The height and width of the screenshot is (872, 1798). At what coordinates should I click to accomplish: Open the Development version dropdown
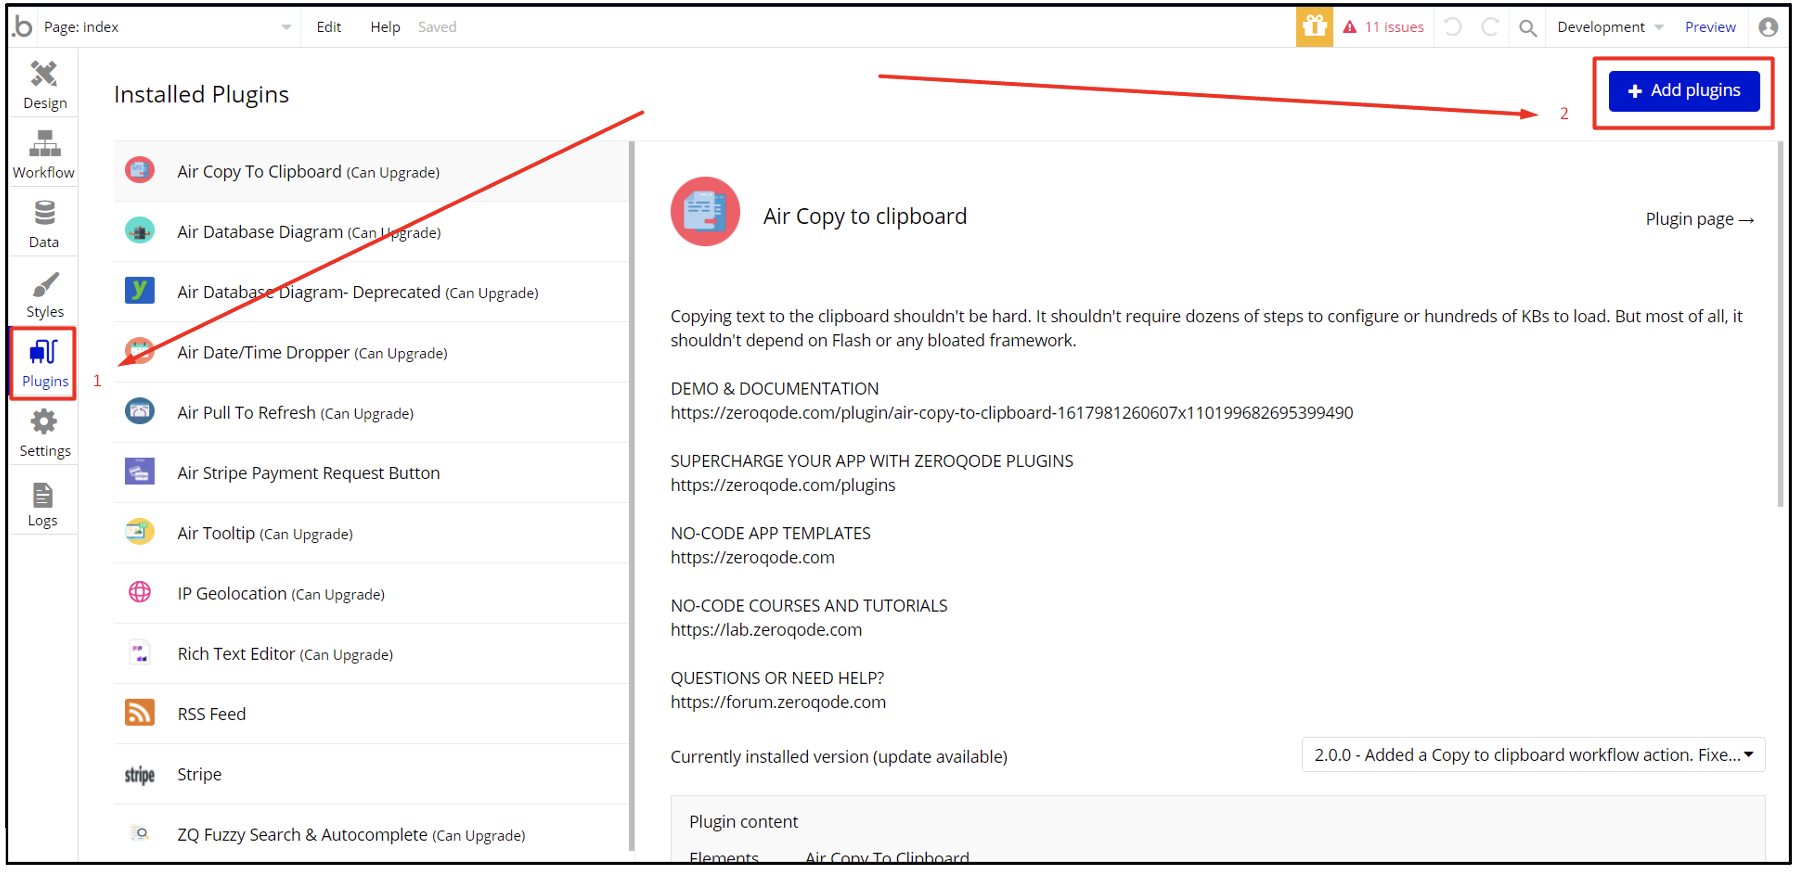[x=1610, y=27]
